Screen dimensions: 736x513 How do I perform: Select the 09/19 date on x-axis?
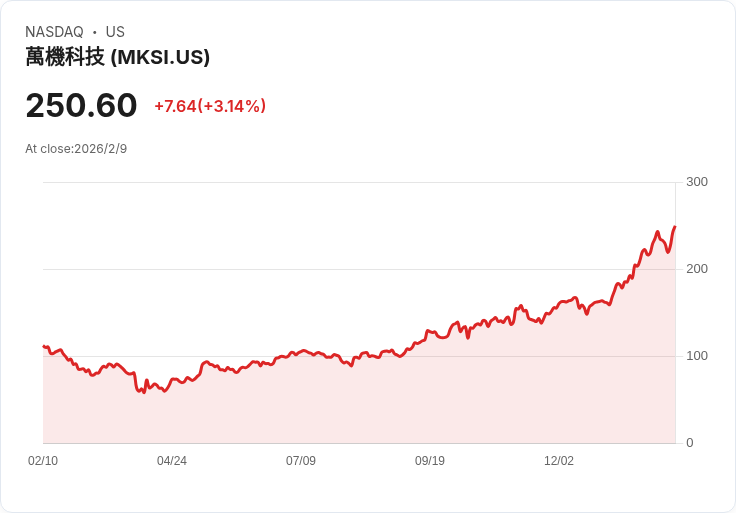pos(430,461)
